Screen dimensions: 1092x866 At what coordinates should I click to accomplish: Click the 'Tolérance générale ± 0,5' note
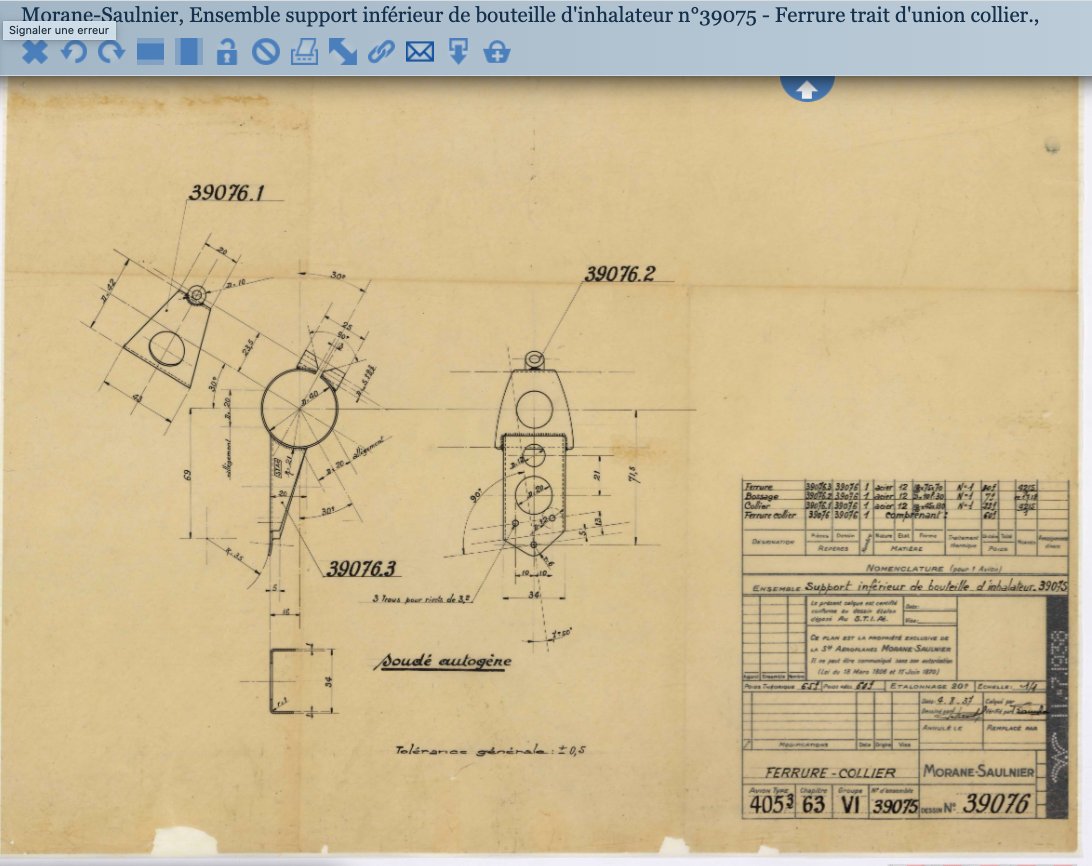point(490,750)
